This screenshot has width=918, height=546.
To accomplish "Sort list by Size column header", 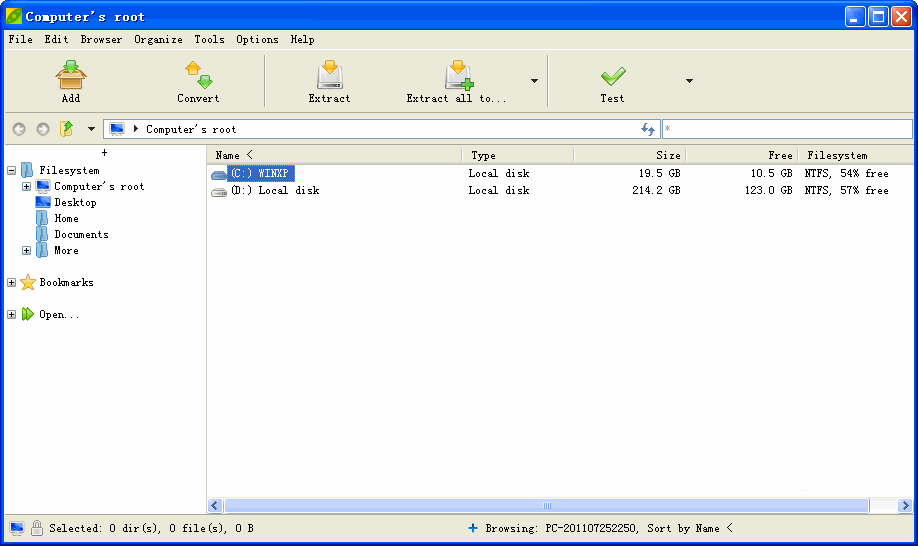I will (629, 155).
